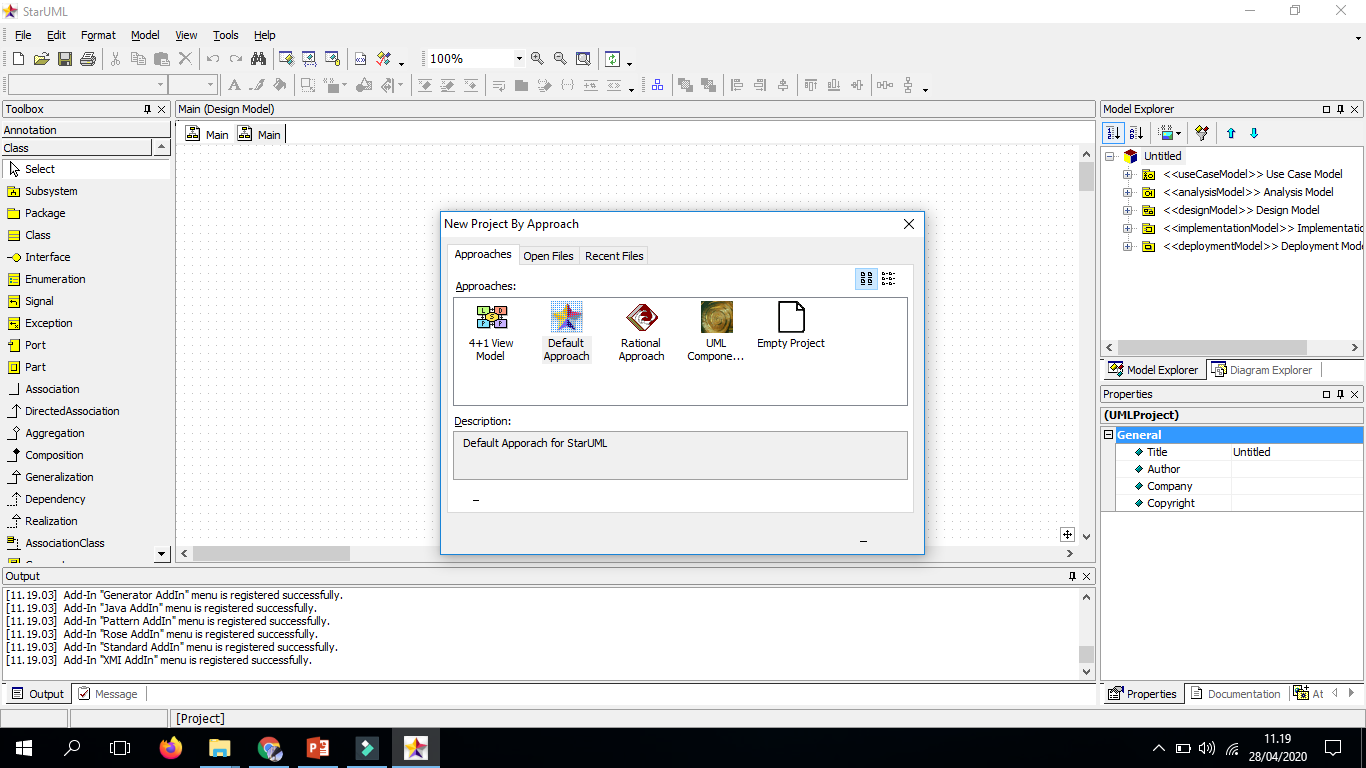
Task: Expand the Implementation Model tree node
Action: point(1128,228)
